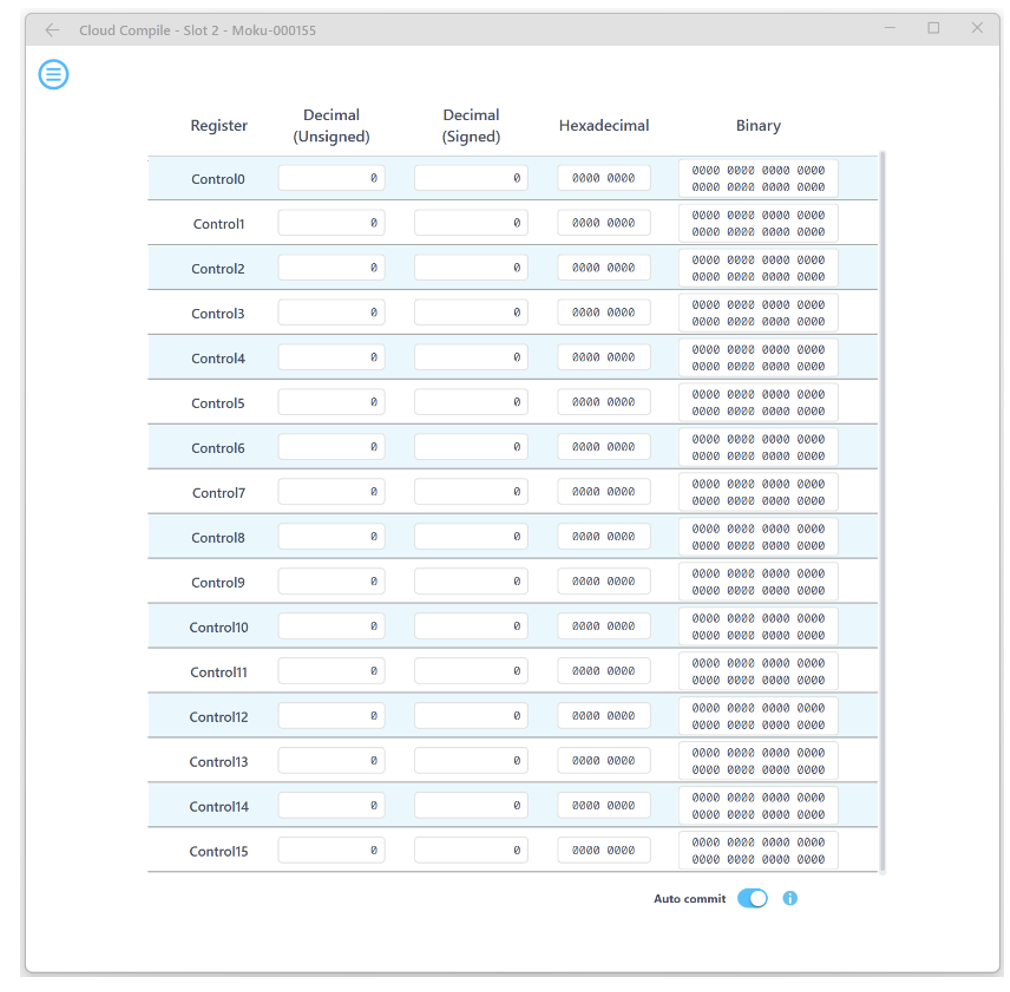Show Auto commit info tooltip icon
Image resolution: width=1010 pixels, height=992 pixels.
coord(790,899)
